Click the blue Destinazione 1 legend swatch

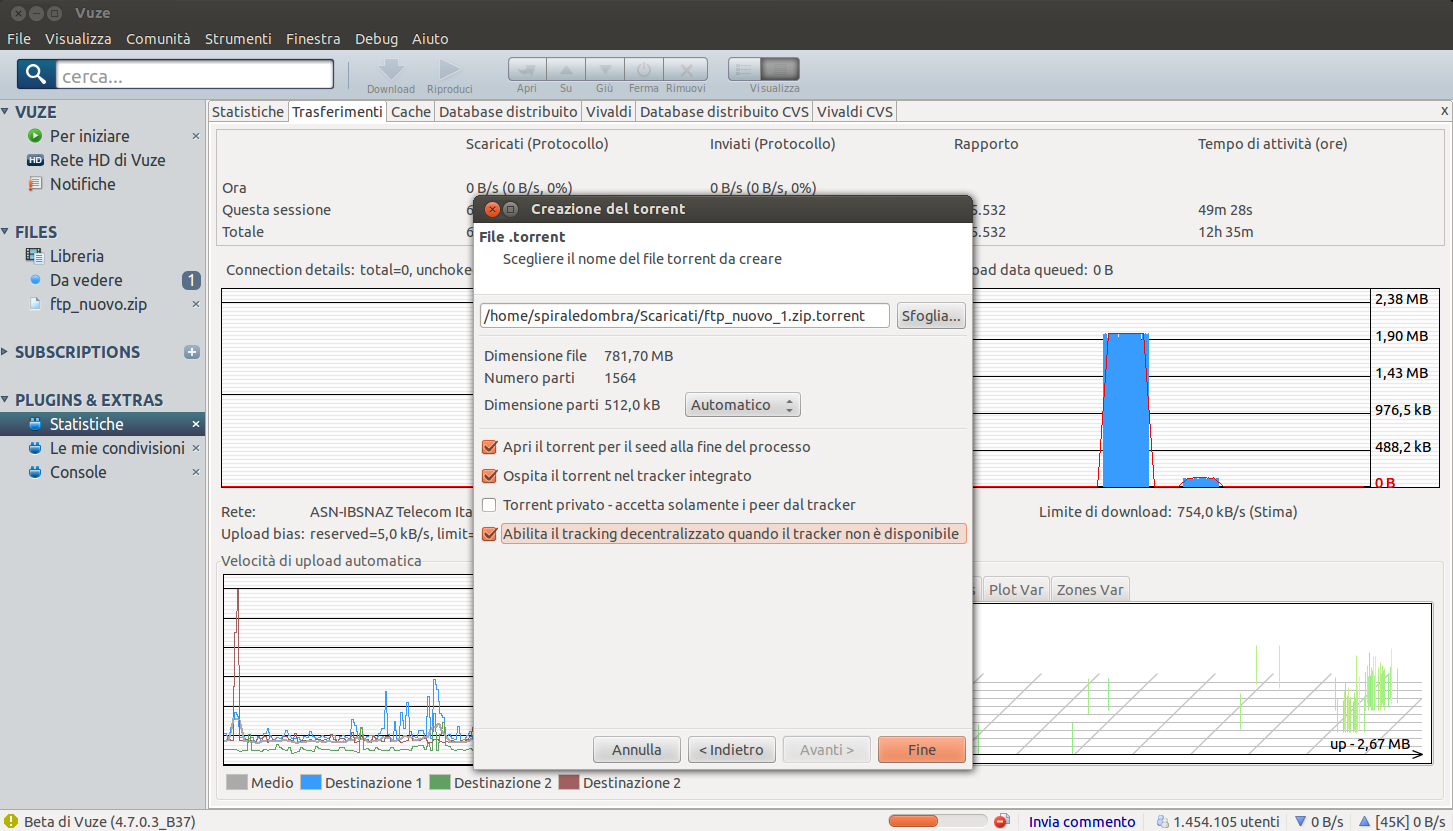(x=310, y=783)
